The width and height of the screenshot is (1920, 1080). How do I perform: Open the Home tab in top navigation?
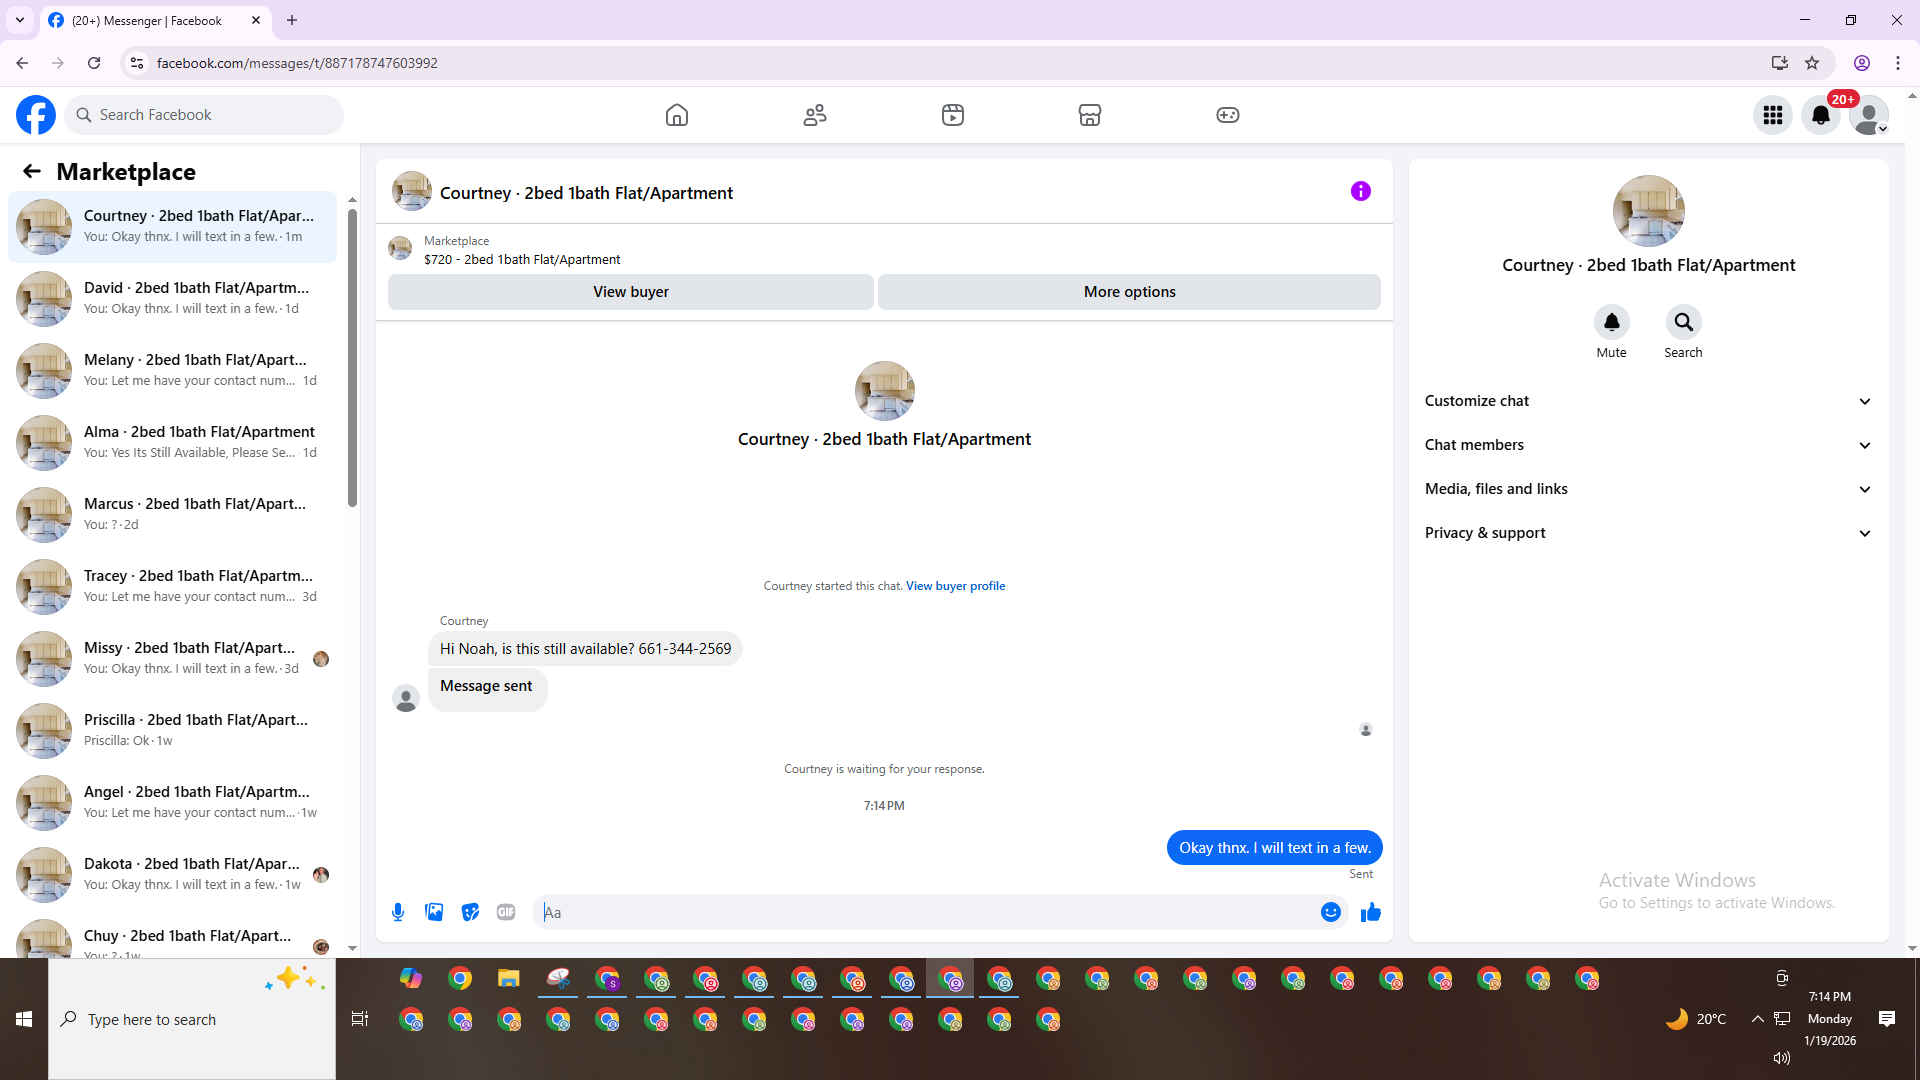pyautogui.click(x=677, y=115)
